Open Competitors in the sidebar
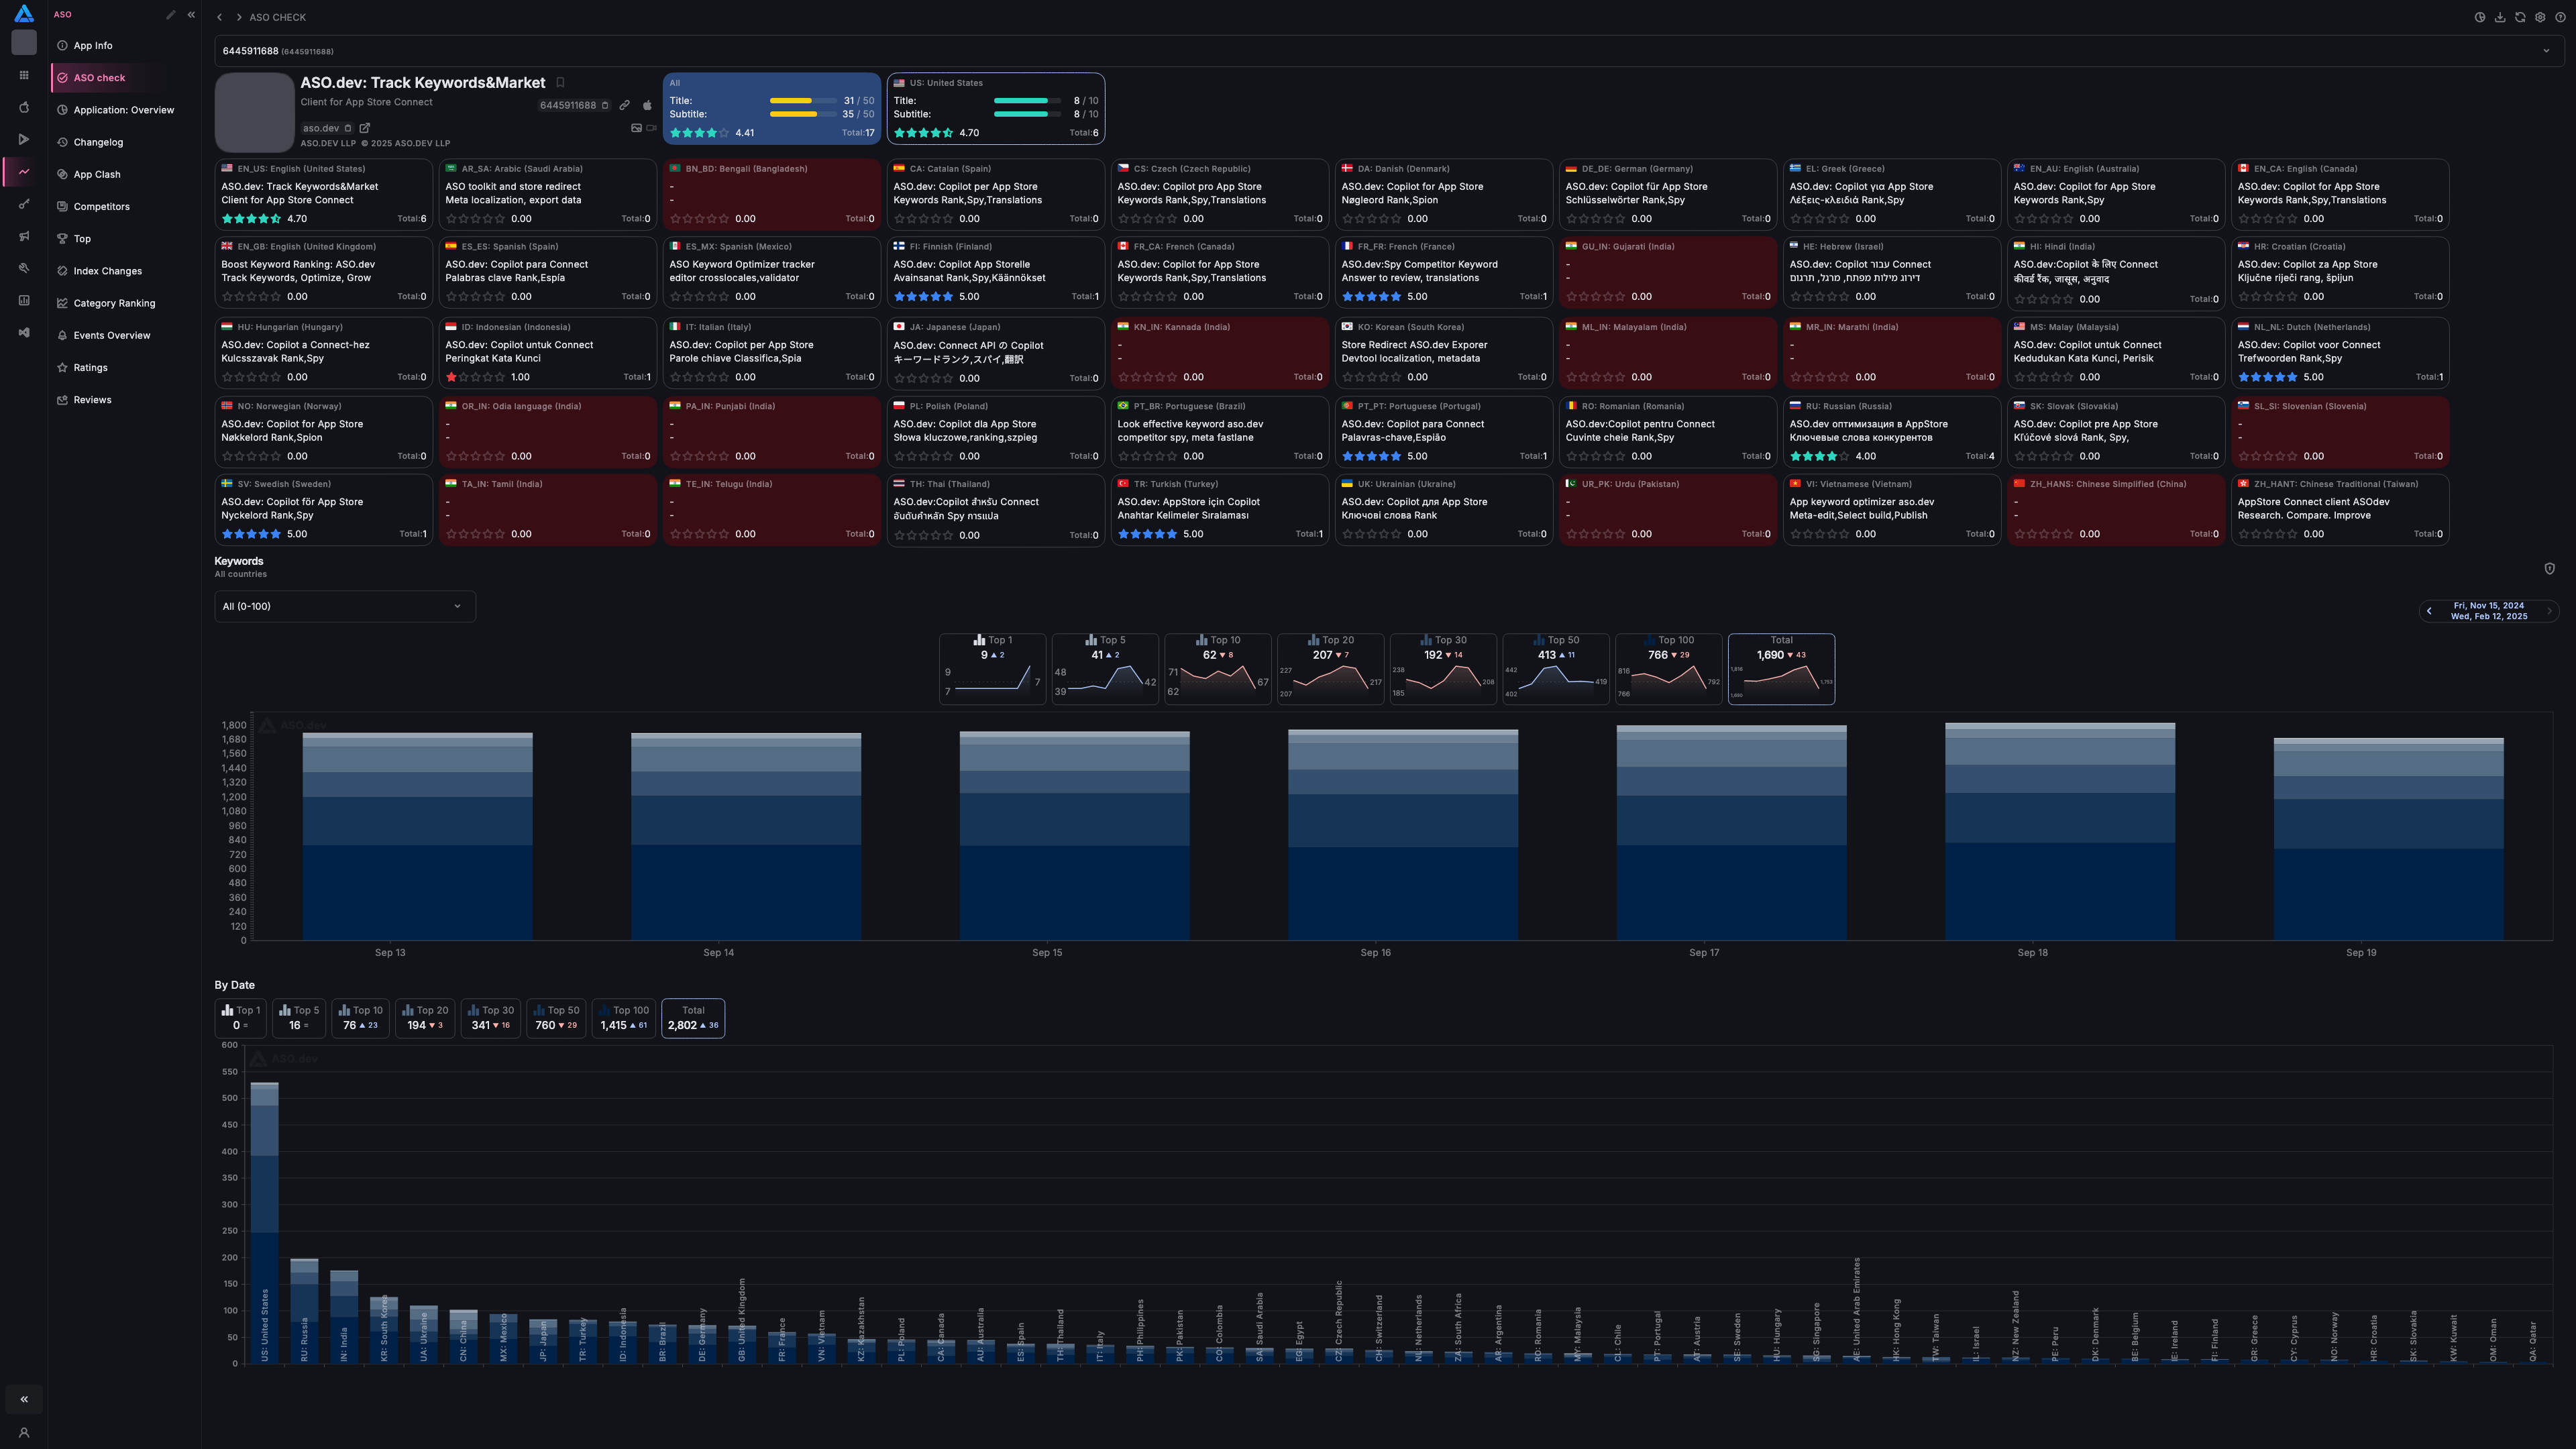 125,207
